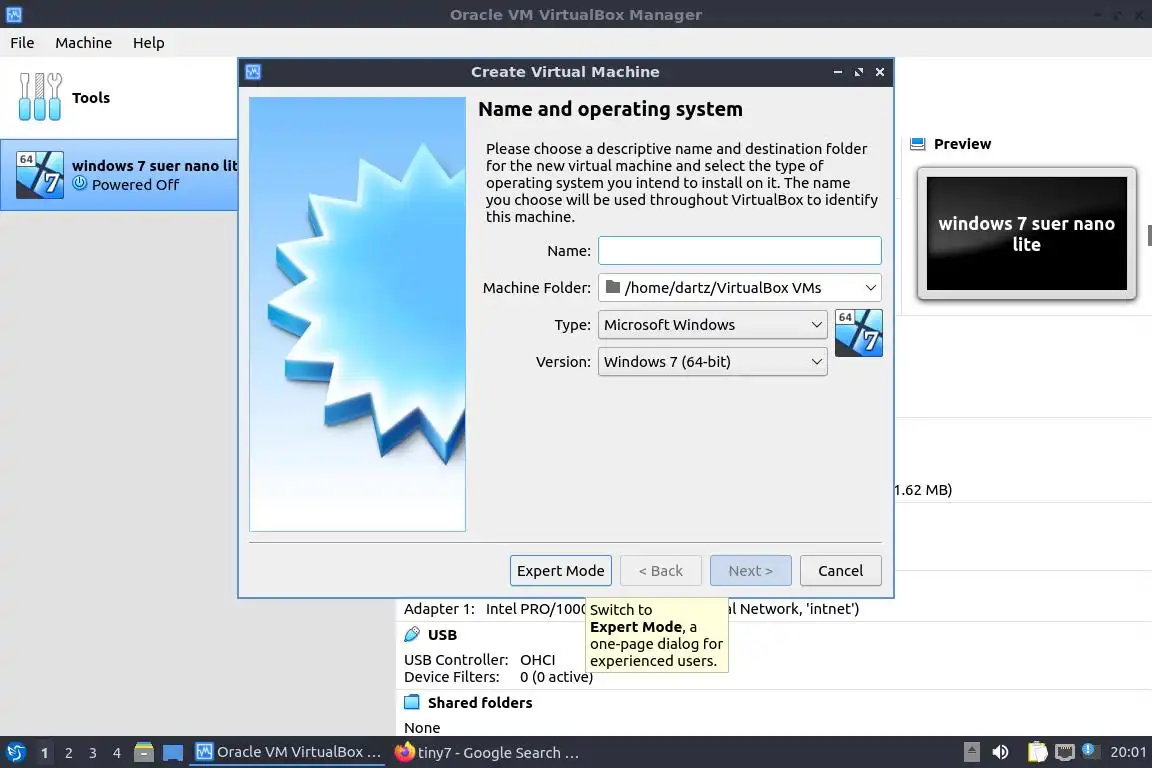Switch to workspace 1
Screen dimensions: 1152x768
pos(45,753)
